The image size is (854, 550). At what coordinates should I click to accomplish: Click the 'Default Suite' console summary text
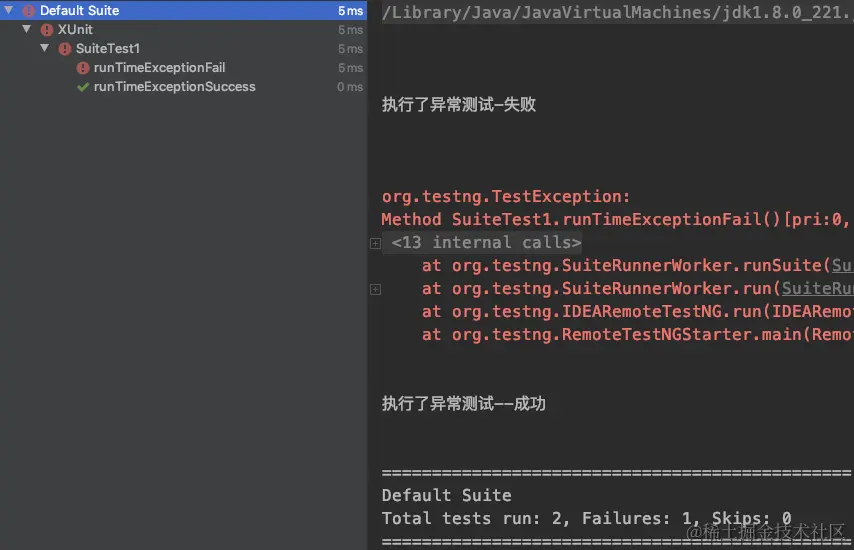(447, 495)
